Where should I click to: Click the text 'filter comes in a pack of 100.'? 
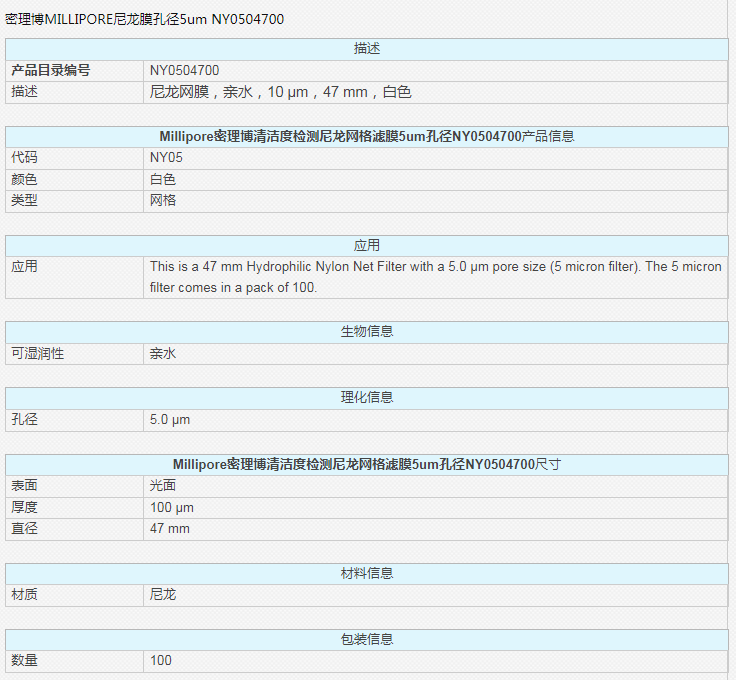point(233,288)
